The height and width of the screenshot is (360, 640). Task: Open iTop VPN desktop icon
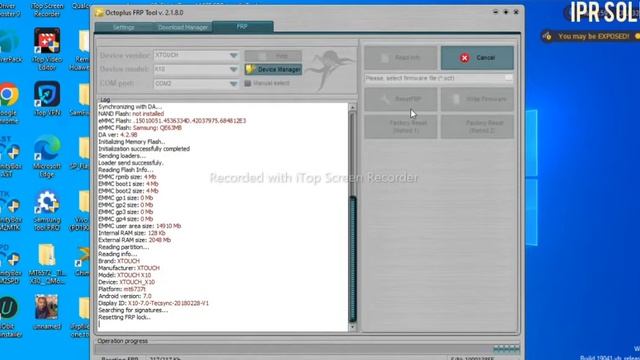pos(47,99)
